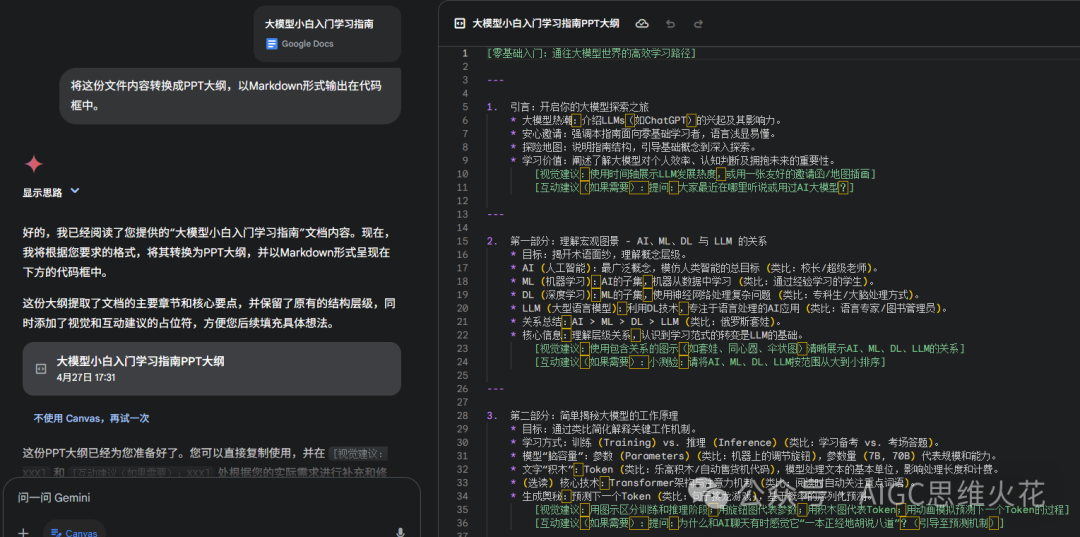Click the redo arrow icon
Image resolution: width=1080 pixels, height=537 pixels.
[x=698, y=23]
